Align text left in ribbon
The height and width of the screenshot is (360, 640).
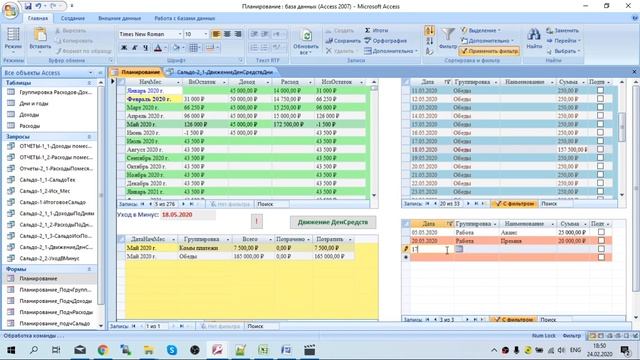click(x=216, y=34)
